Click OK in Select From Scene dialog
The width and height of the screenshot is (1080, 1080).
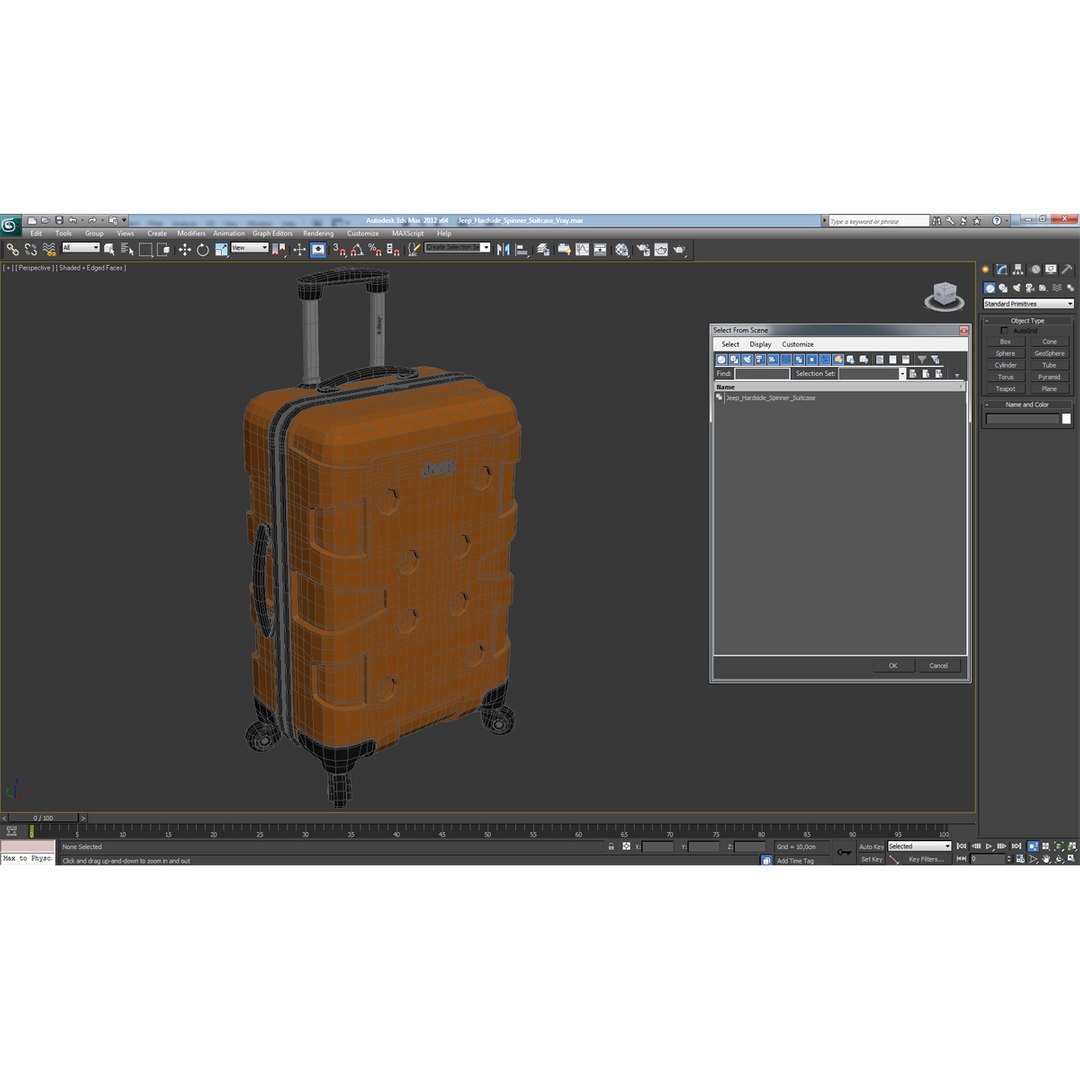(893, 666)
